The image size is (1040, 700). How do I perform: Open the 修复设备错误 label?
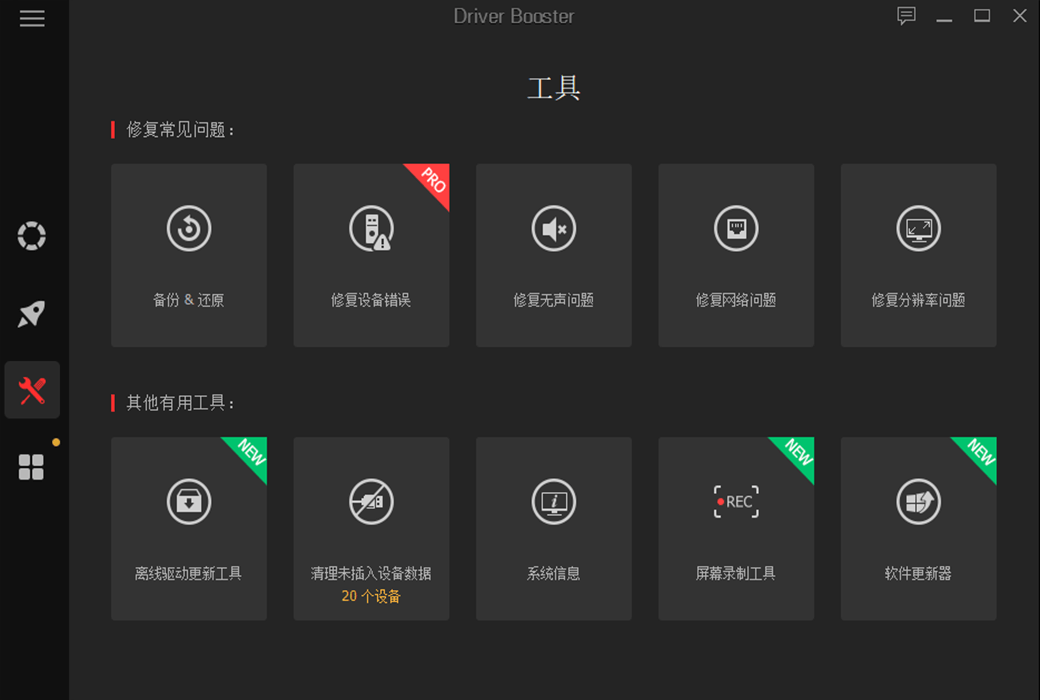371,300
